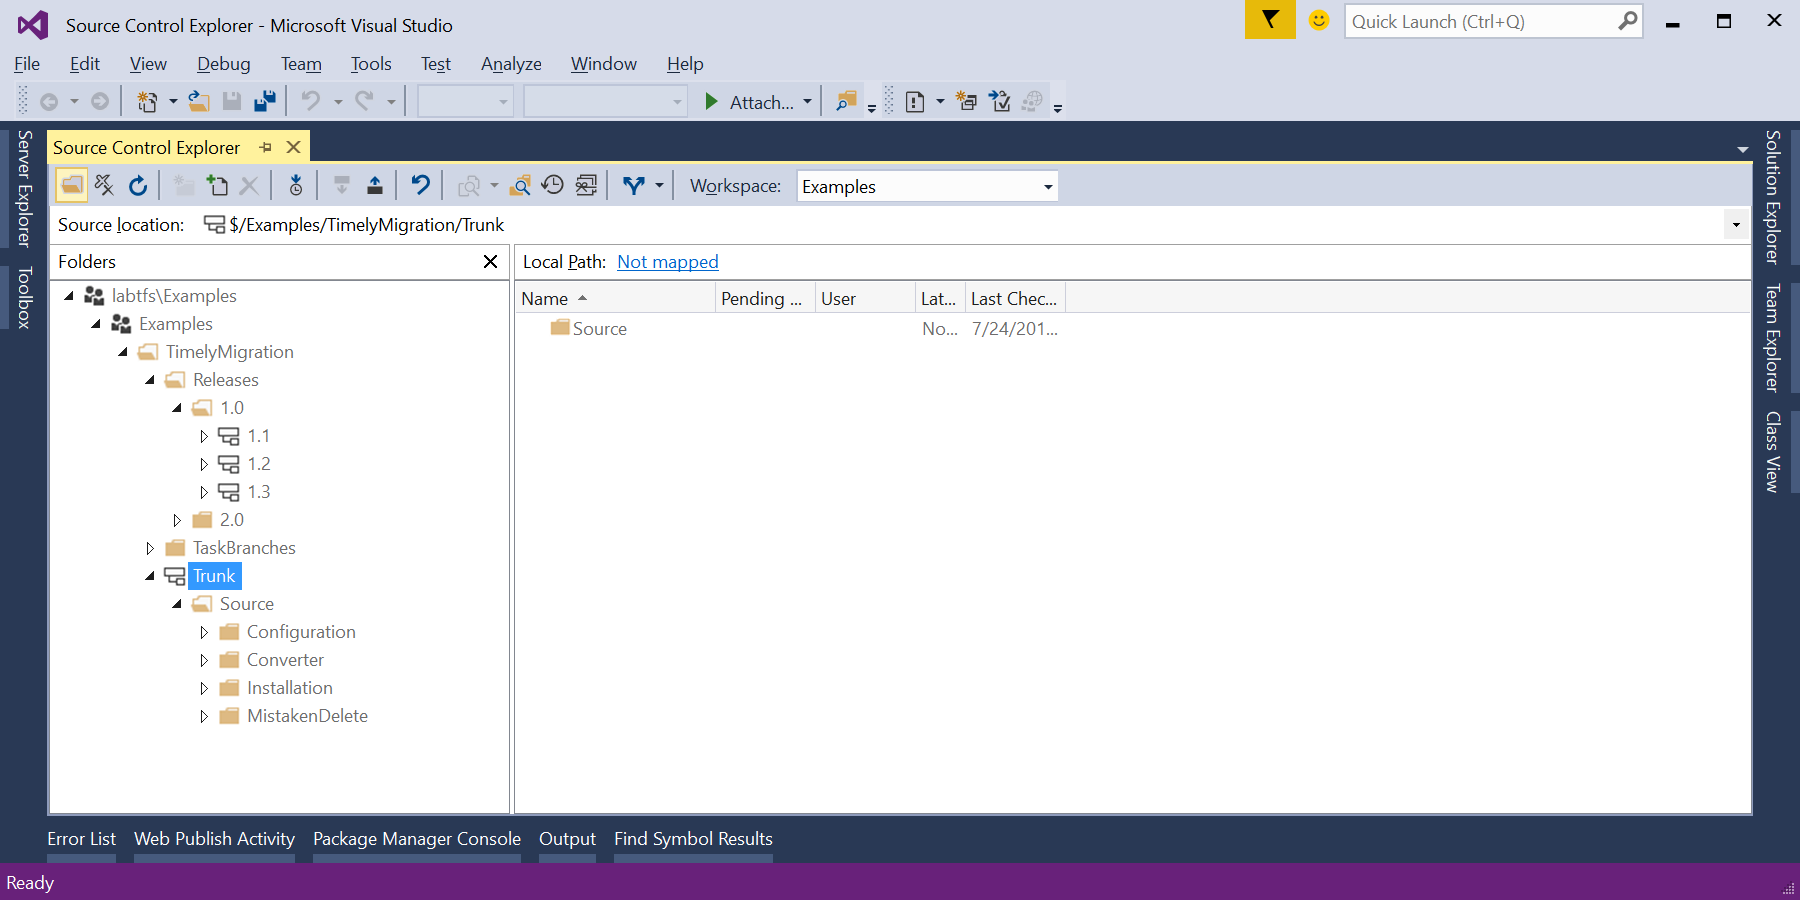Click the Pending column header
The width and height of the screenshot is (1800, 900).
pyautogui.click(x=765, y=299)
